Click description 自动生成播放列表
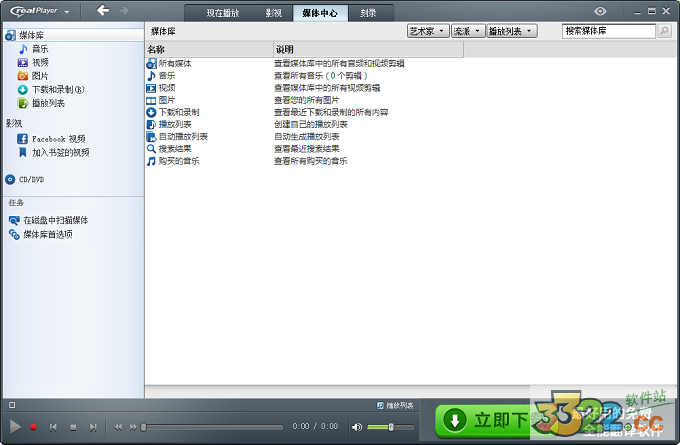680x445 pixels. coord(307,137)
